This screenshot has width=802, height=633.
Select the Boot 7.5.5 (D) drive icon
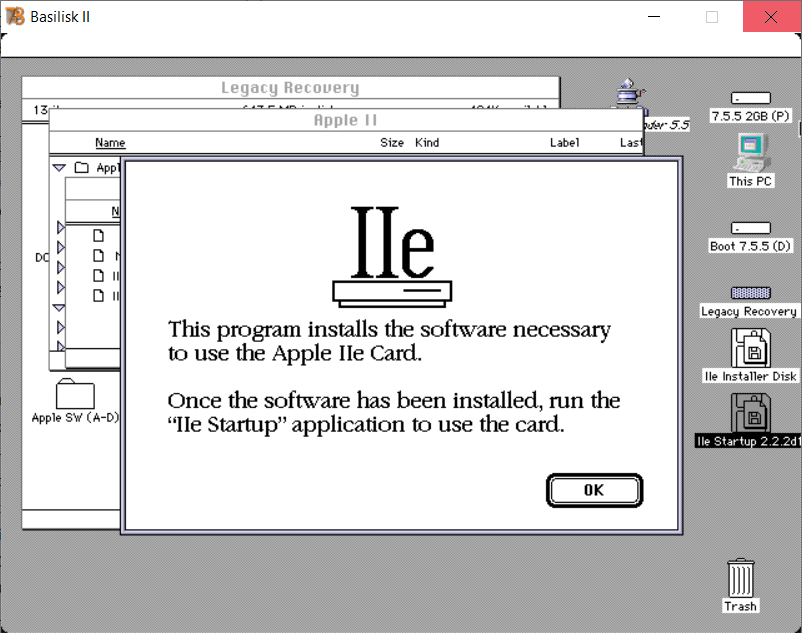click(750, 228)
